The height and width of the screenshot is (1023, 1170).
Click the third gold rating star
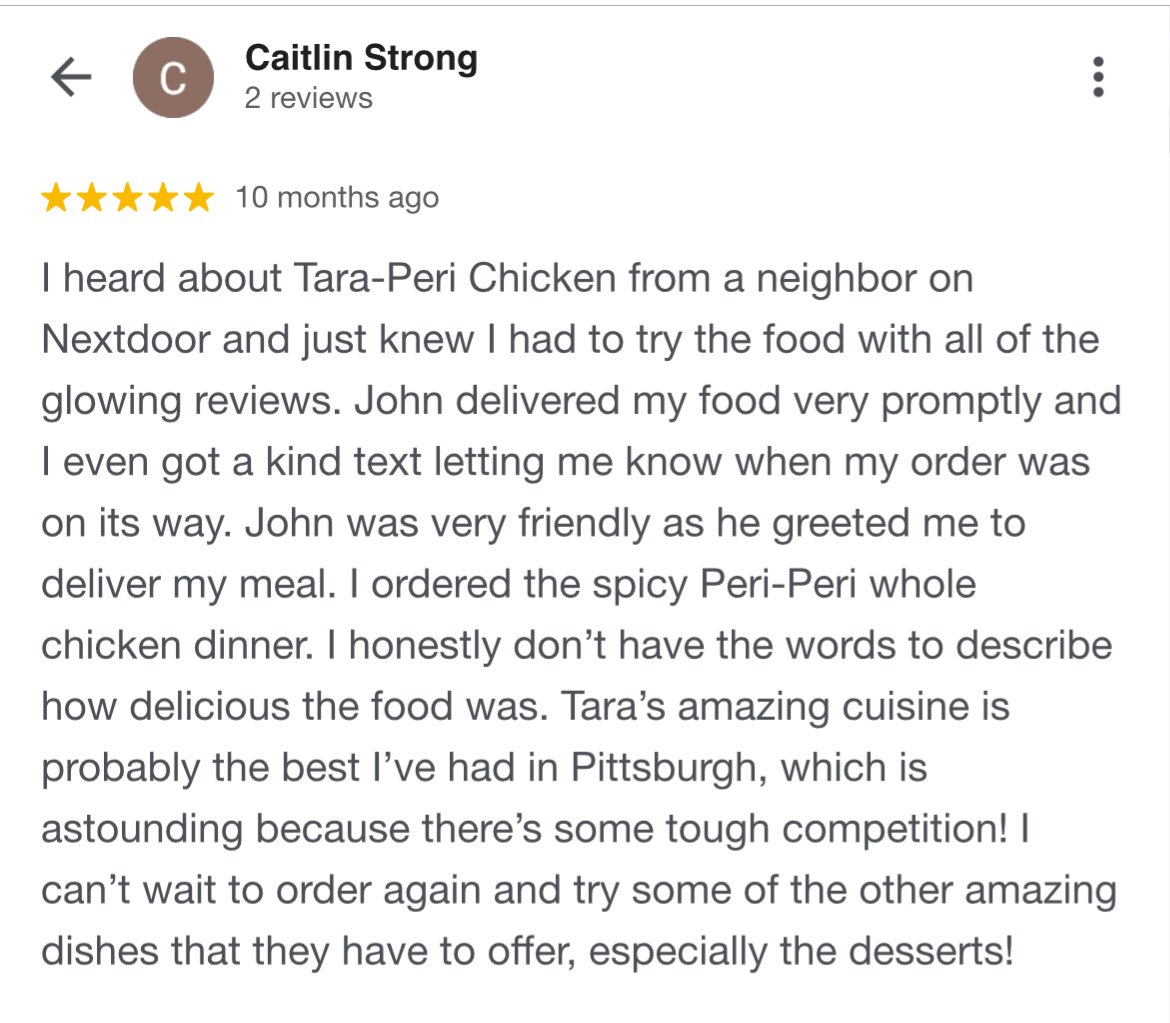[x=127, y=198]
